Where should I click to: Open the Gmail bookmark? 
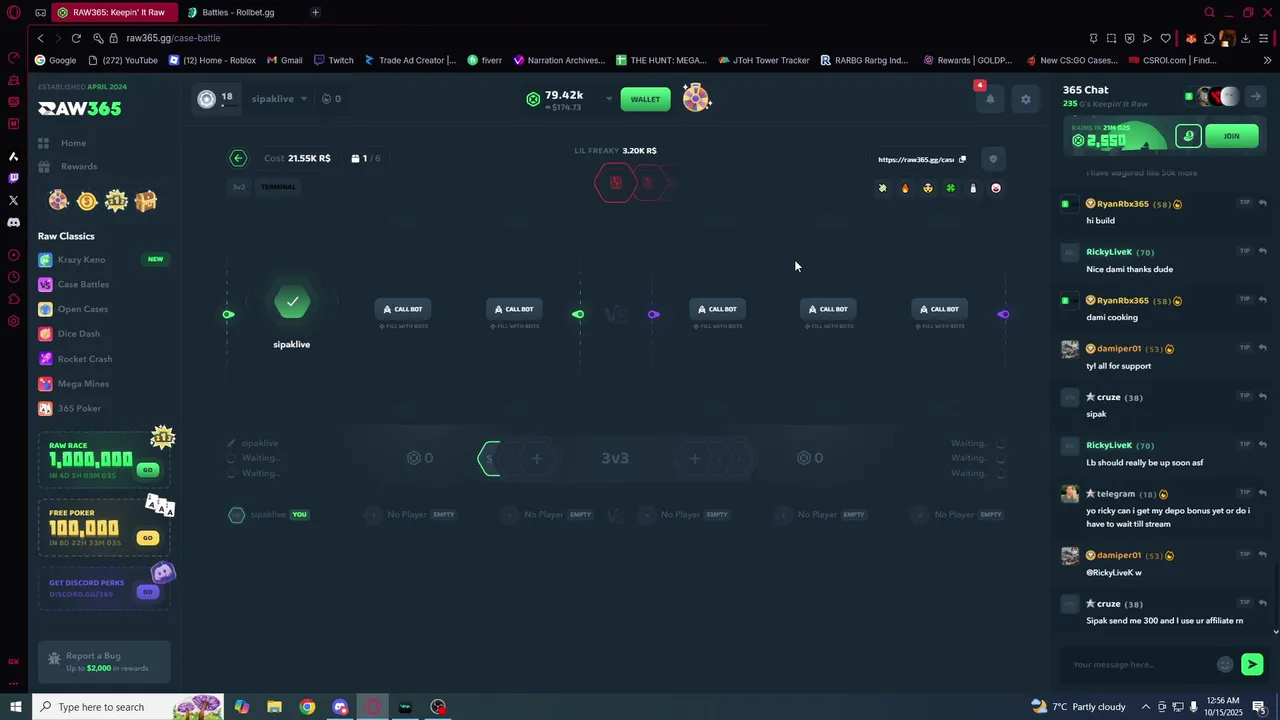(x=285, y=60)
